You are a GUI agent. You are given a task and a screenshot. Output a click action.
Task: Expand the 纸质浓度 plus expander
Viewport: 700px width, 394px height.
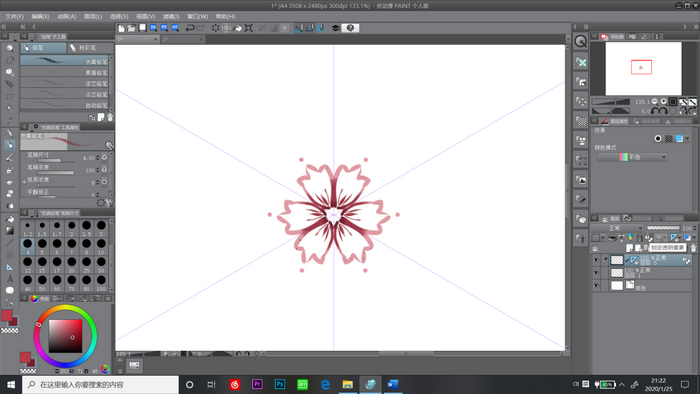click(x=24, y=181)
